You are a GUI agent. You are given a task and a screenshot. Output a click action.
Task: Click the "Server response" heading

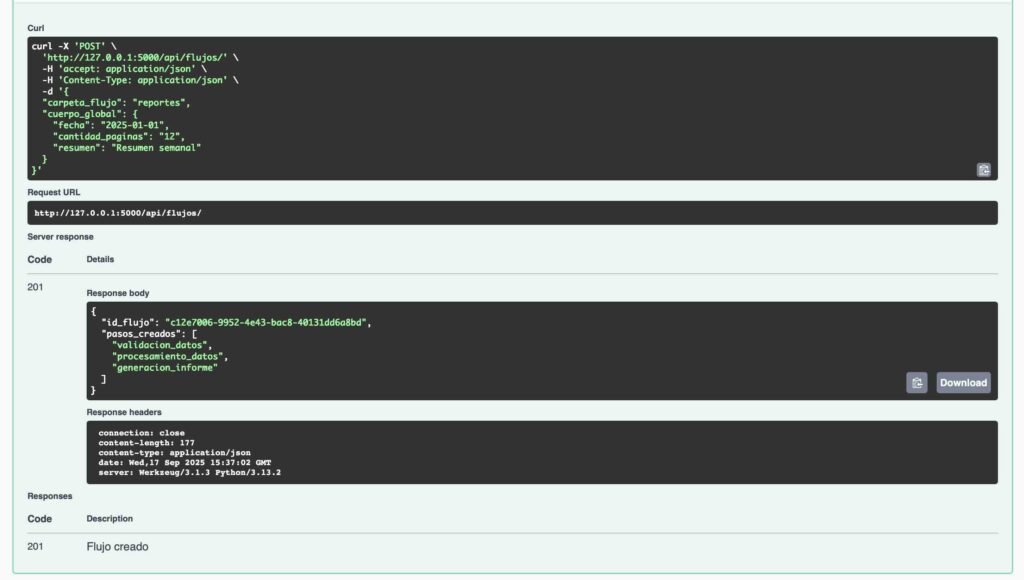(x=60, y=237)
